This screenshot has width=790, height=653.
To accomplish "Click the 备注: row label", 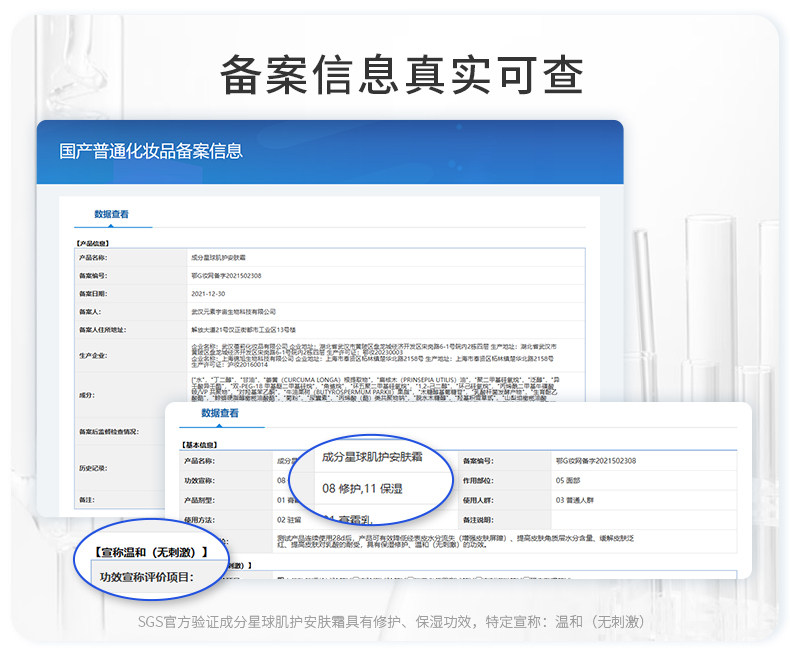I will [87, 500].
